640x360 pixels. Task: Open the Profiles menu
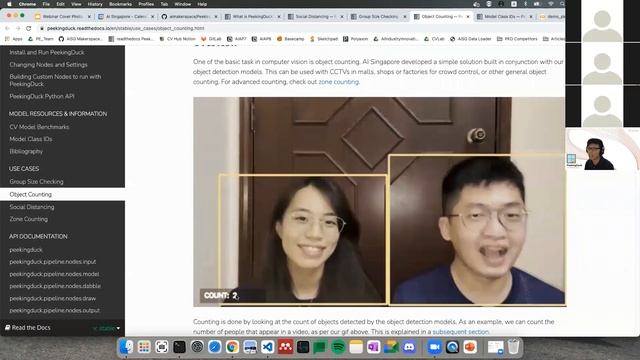pos(146,4)
